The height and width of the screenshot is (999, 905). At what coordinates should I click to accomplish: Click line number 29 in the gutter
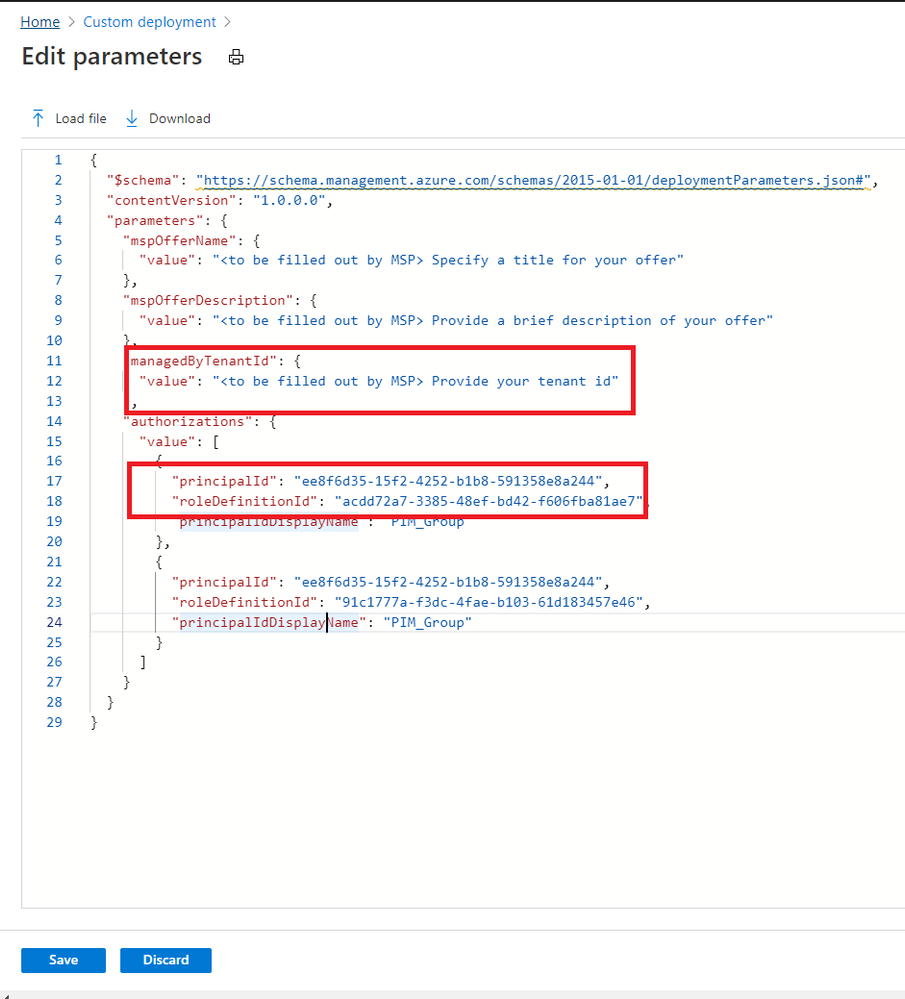coord(54,722)
